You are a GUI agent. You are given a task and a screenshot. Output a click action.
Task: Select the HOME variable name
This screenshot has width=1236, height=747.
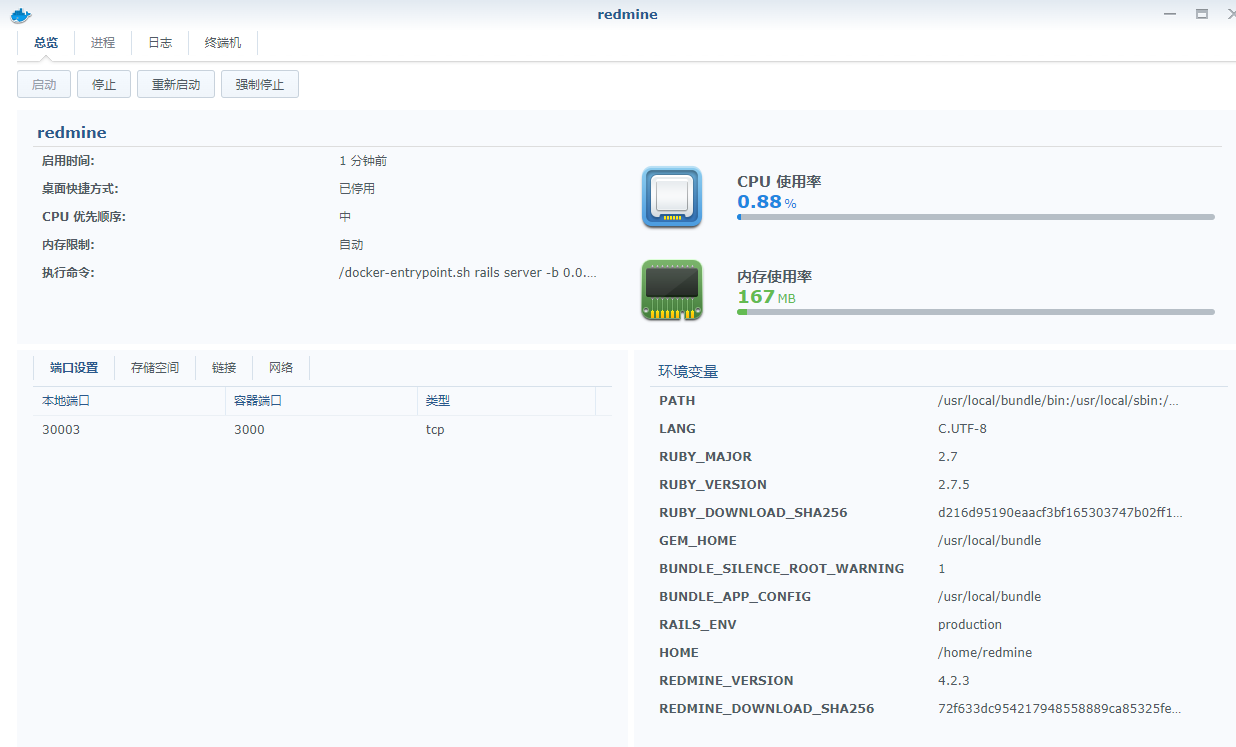[x=679, y=653]
